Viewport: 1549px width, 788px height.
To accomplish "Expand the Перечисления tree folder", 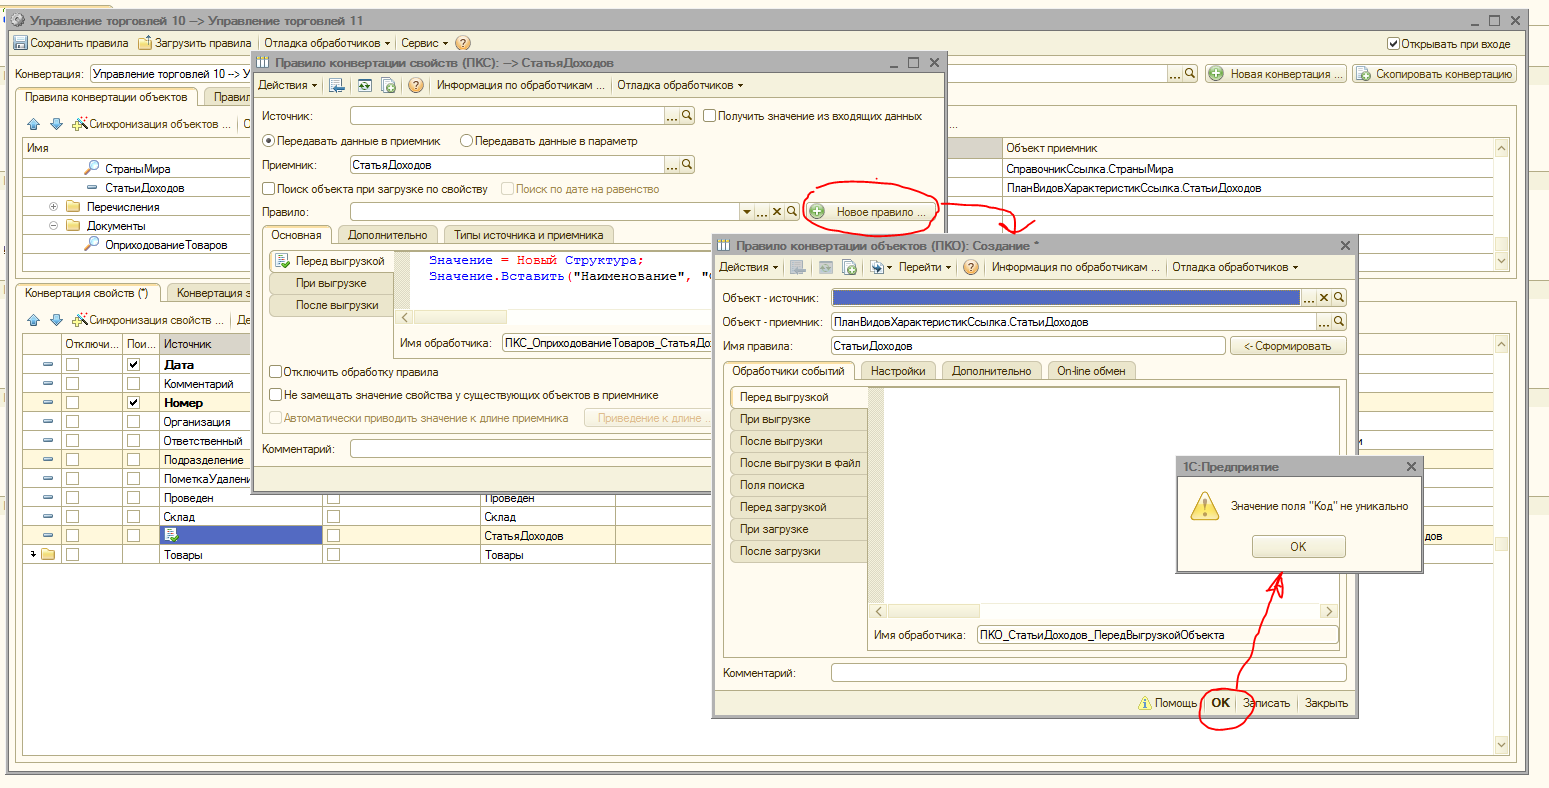I will pyautogui.click(x=53, y=207).
